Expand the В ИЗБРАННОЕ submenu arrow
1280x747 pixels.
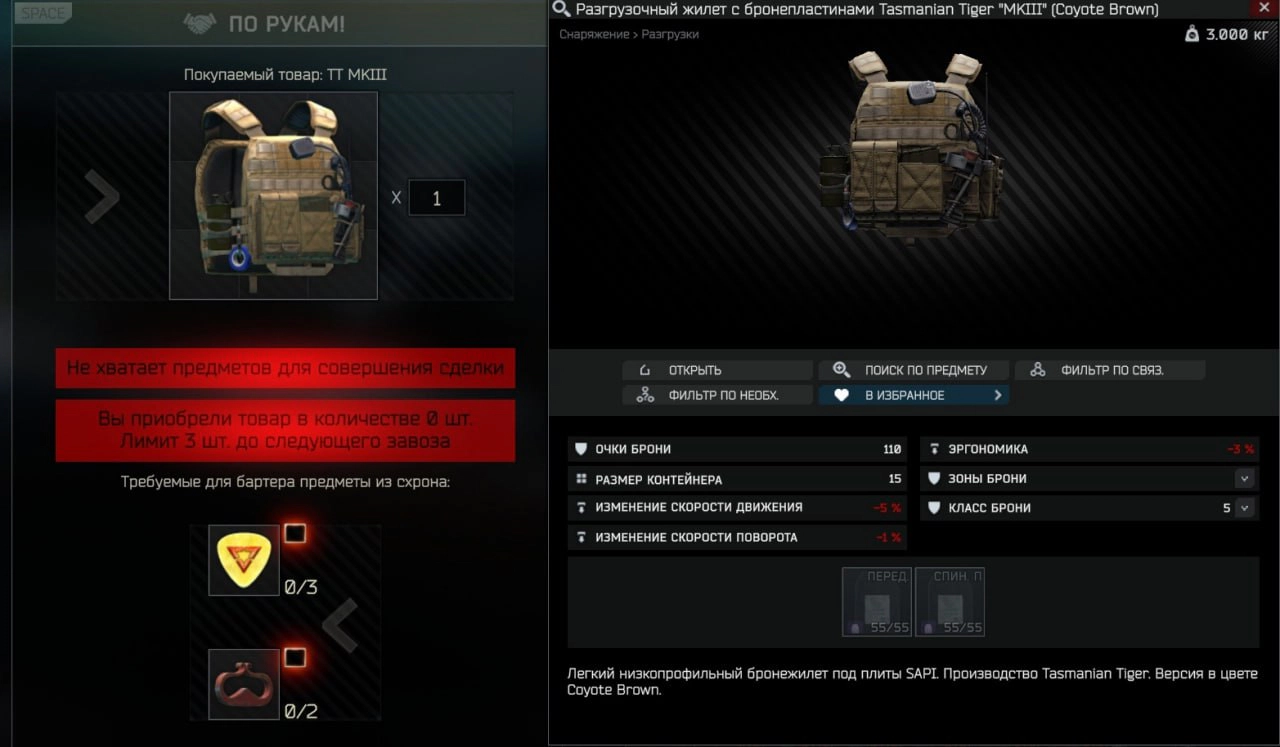pyautogui.click(x=997, y=396)
